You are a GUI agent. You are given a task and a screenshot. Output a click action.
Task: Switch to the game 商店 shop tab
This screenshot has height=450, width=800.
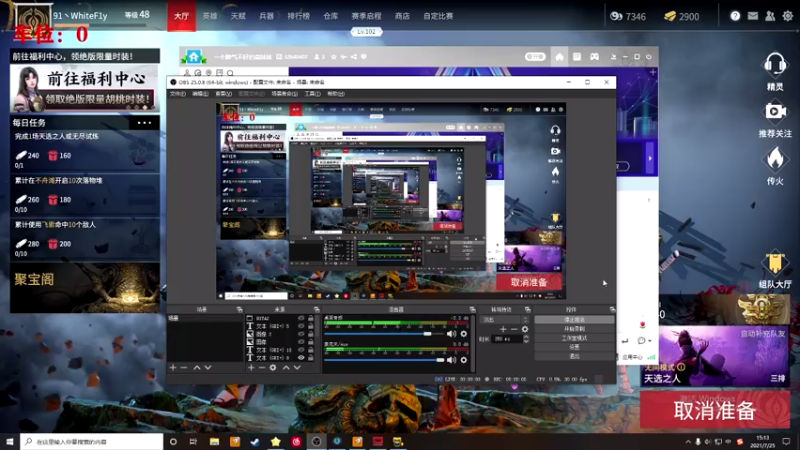[402, 16]
